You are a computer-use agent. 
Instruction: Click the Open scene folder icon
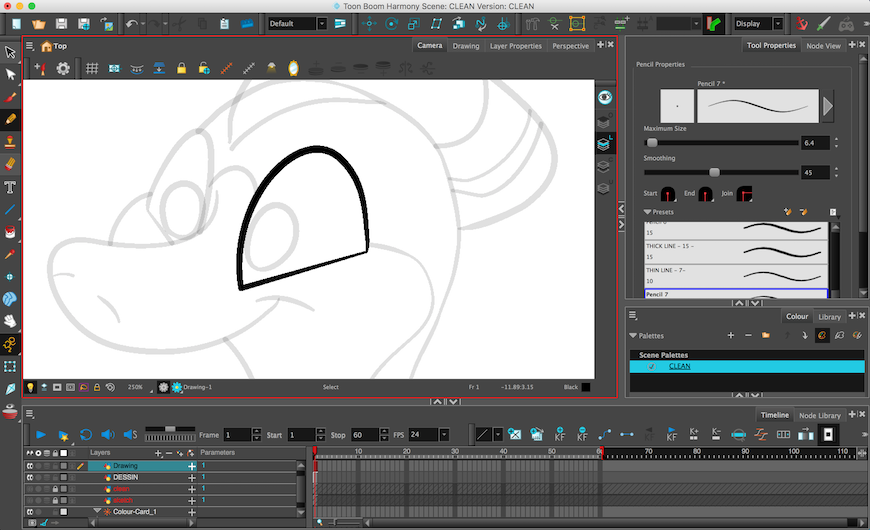pos(38,24)
